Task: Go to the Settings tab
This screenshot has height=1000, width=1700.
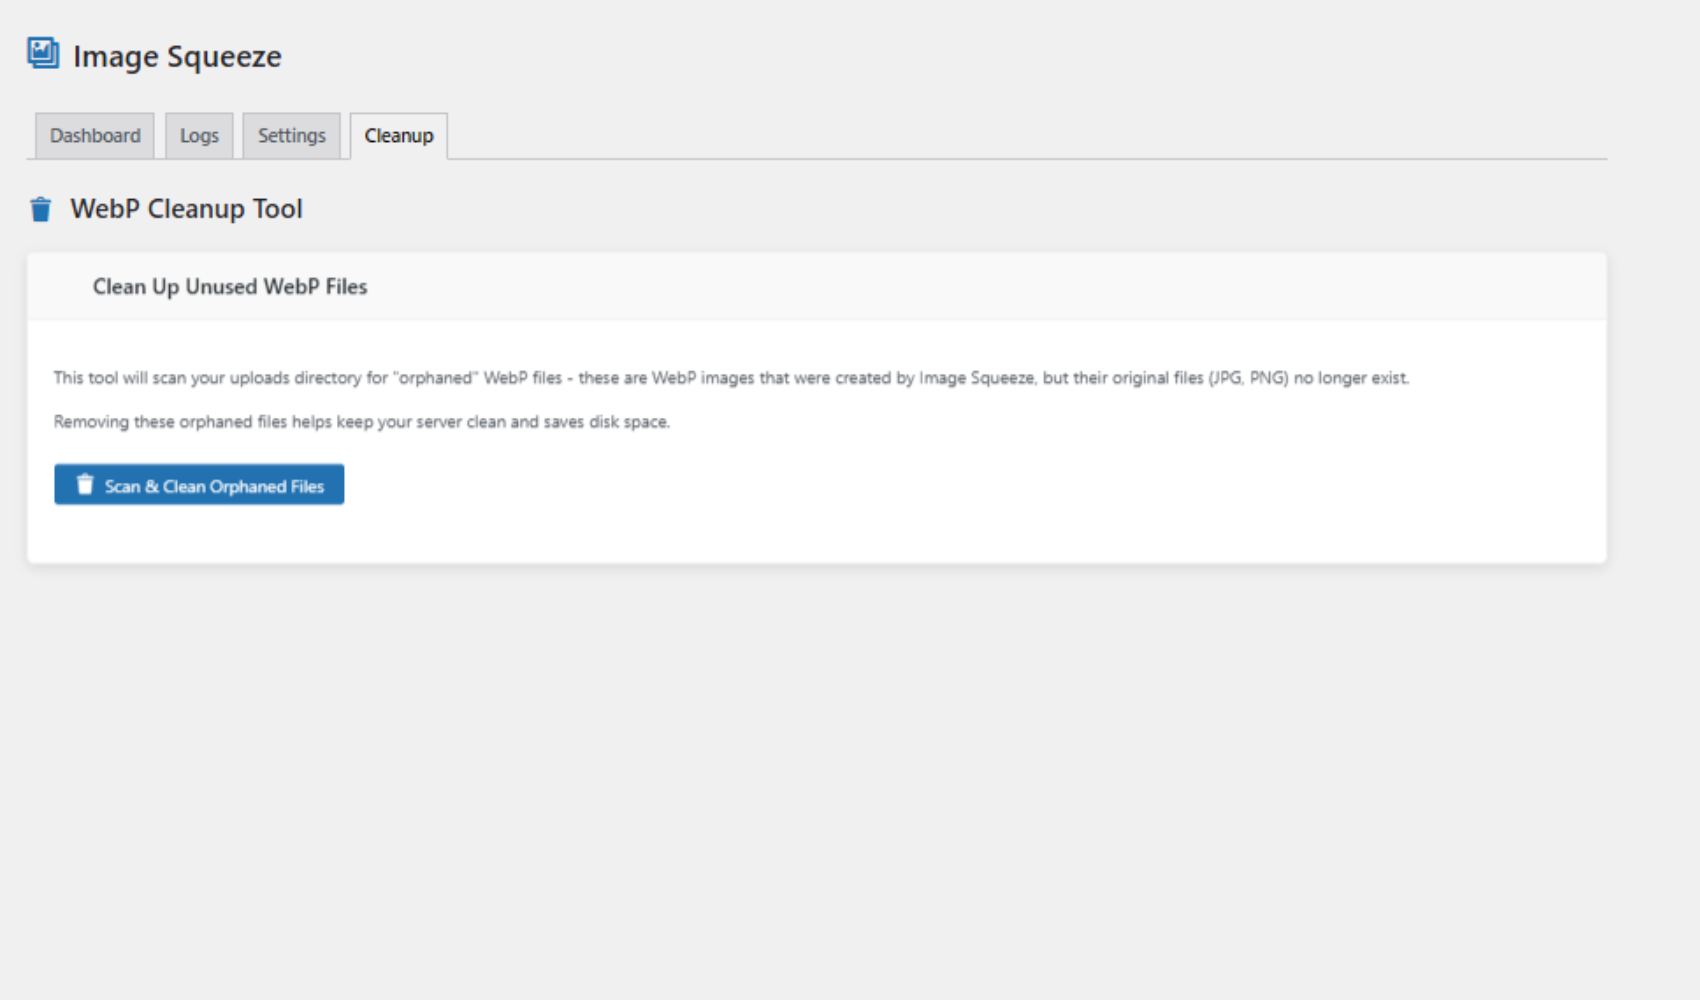Action: click(x=292, y=135)
